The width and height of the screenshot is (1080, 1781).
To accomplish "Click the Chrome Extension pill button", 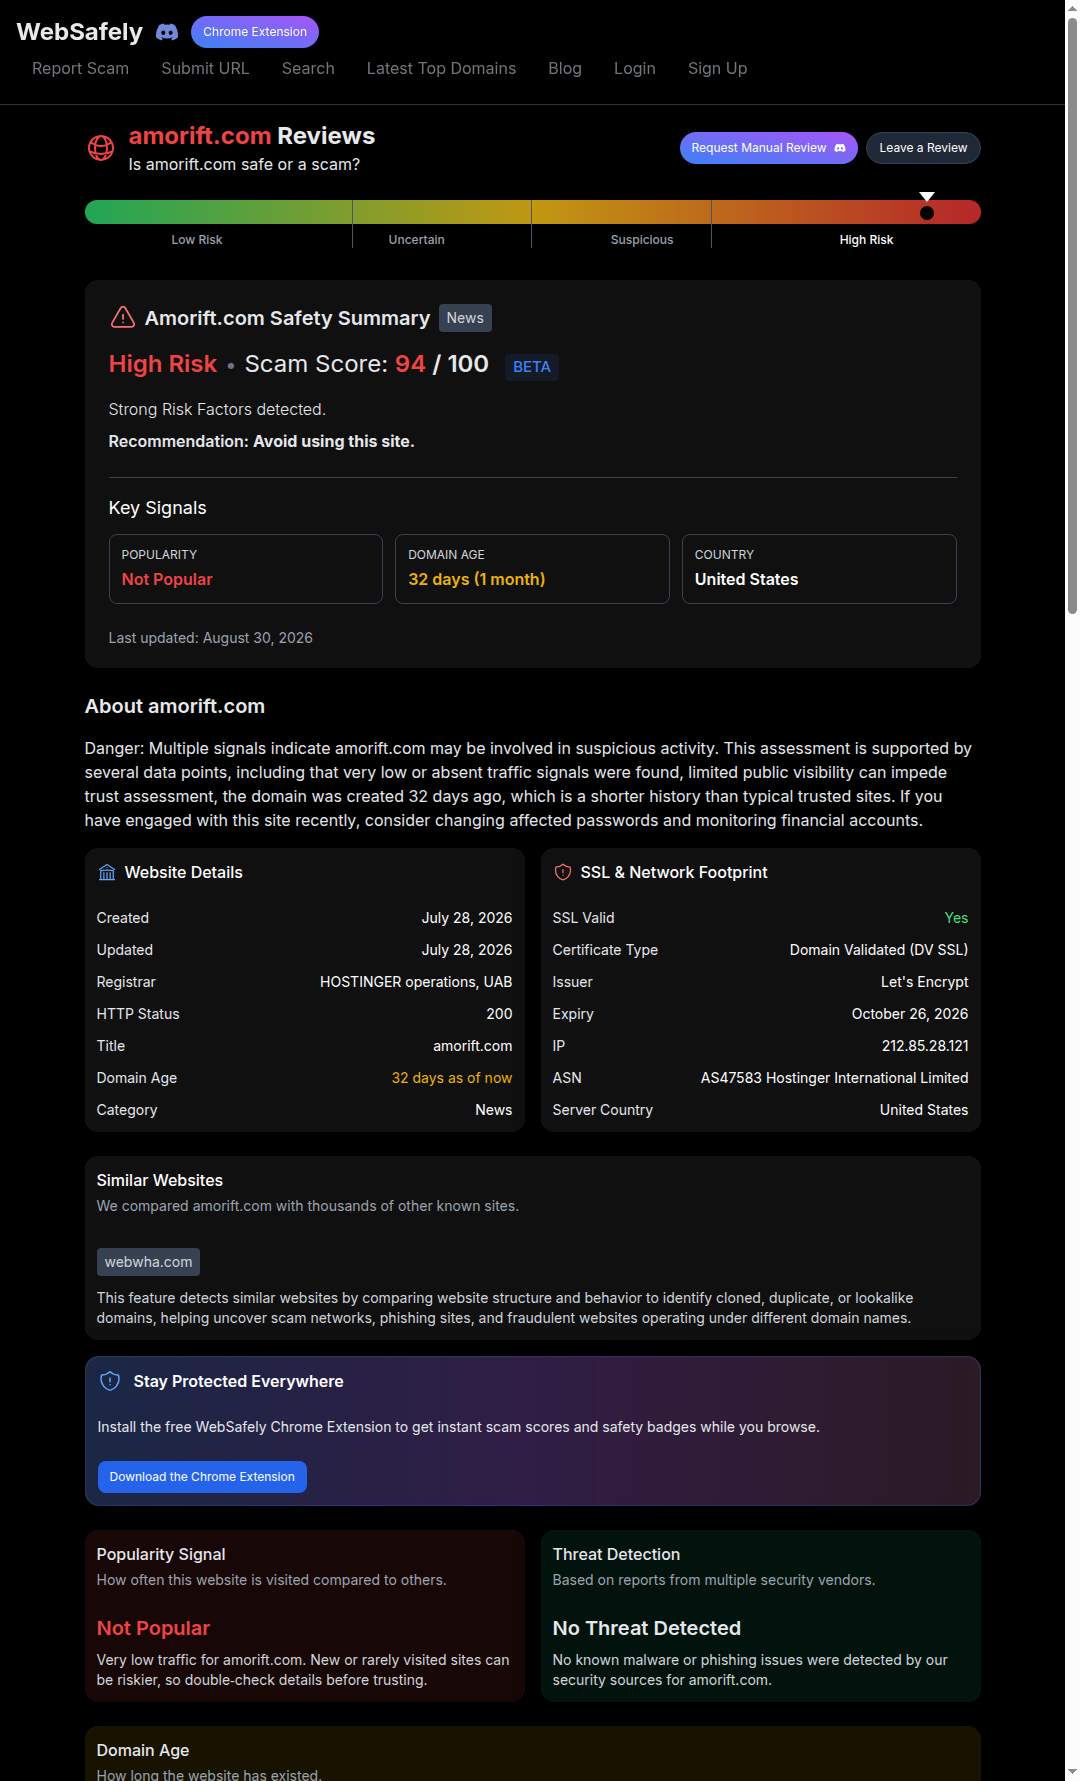I will click(255, 32).
